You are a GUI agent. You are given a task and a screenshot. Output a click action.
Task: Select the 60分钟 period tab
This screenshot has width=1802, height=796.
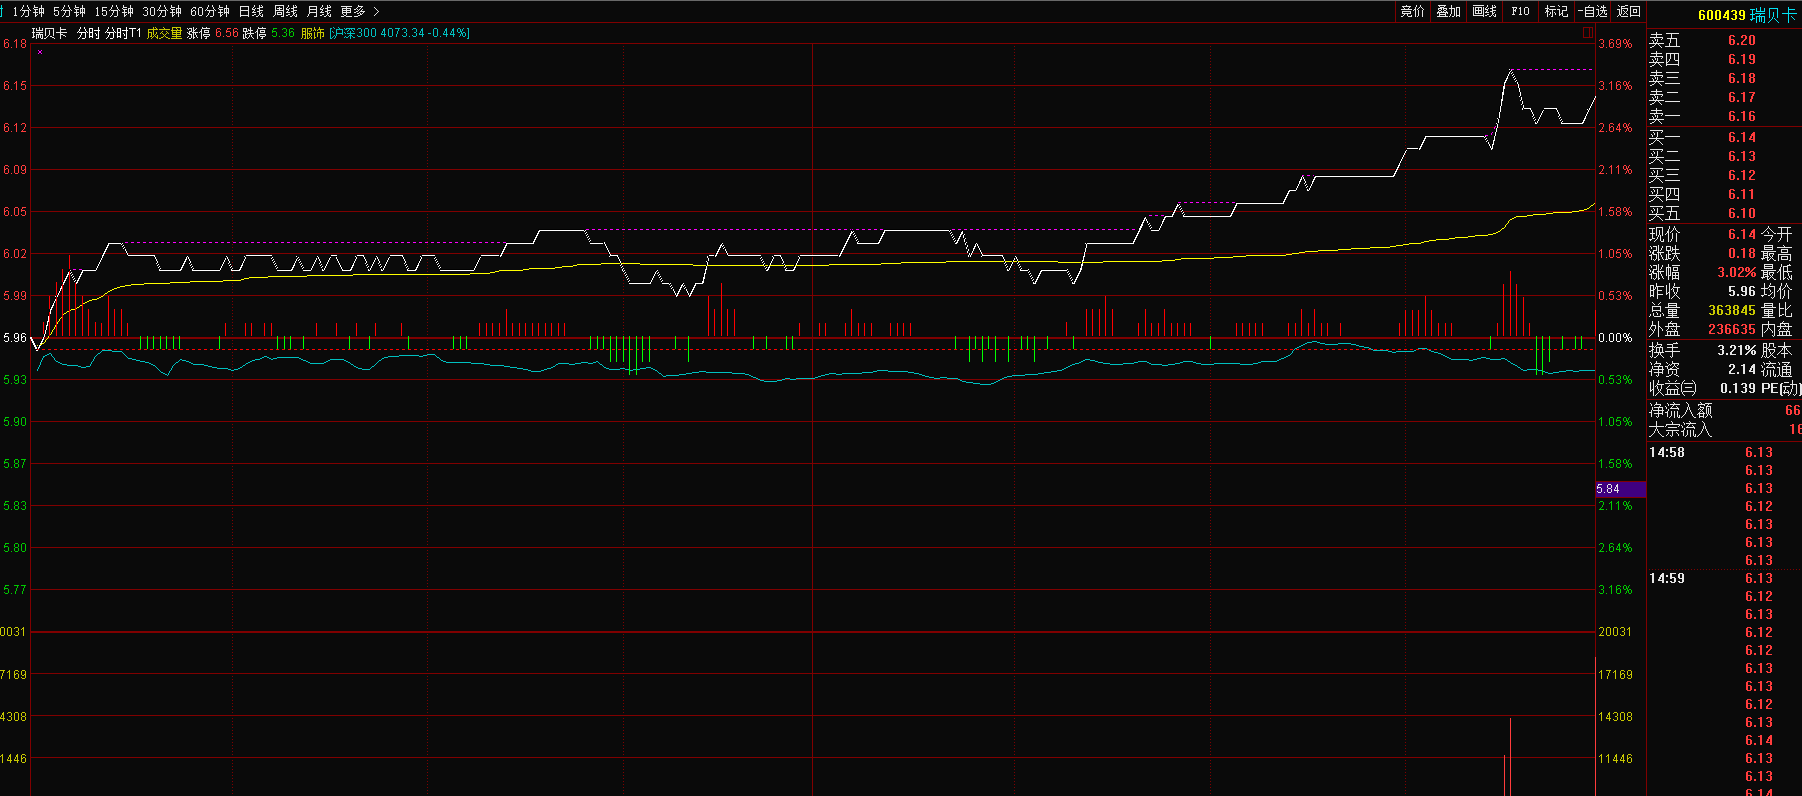[210, 11]
